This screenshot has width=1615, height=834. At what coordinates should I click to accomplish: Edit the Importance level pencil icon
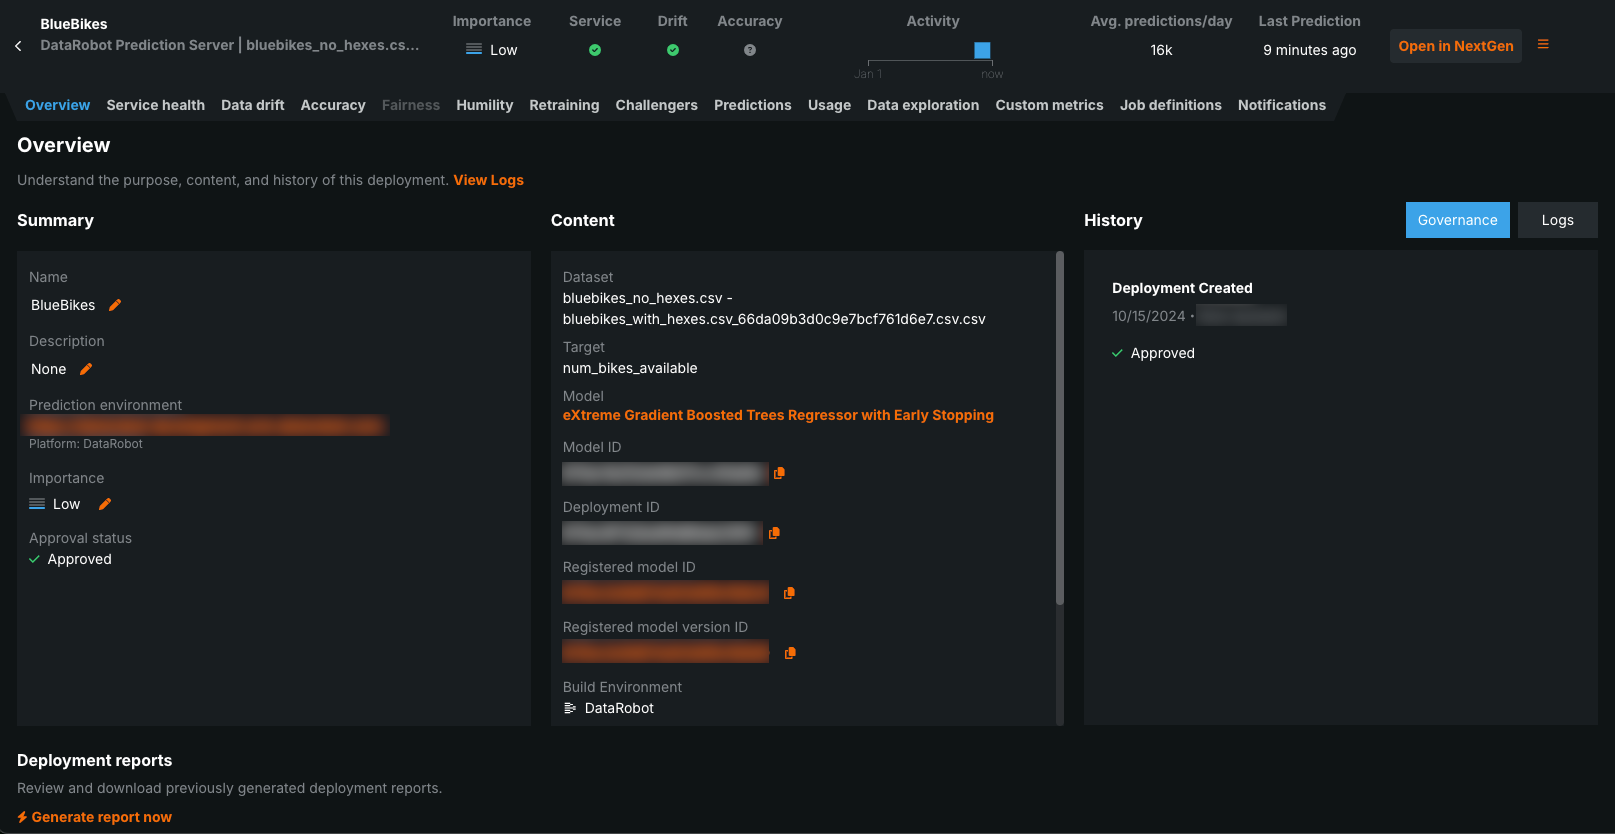105,504
